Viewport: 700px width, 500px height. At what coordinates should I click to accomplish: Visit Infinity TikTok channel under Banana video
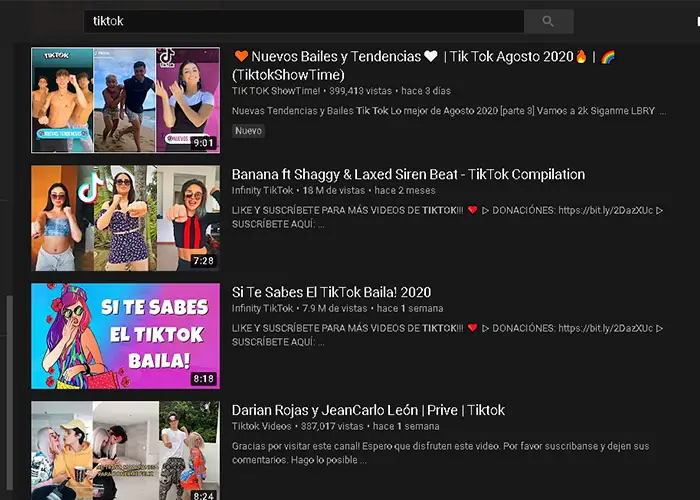click(x=262, y=191)
